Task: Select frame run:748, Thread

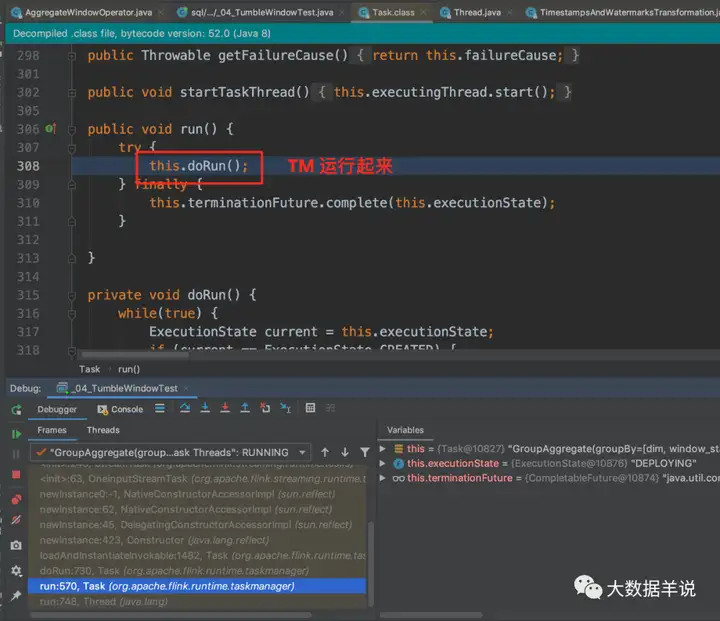Action: click(197, 601)
